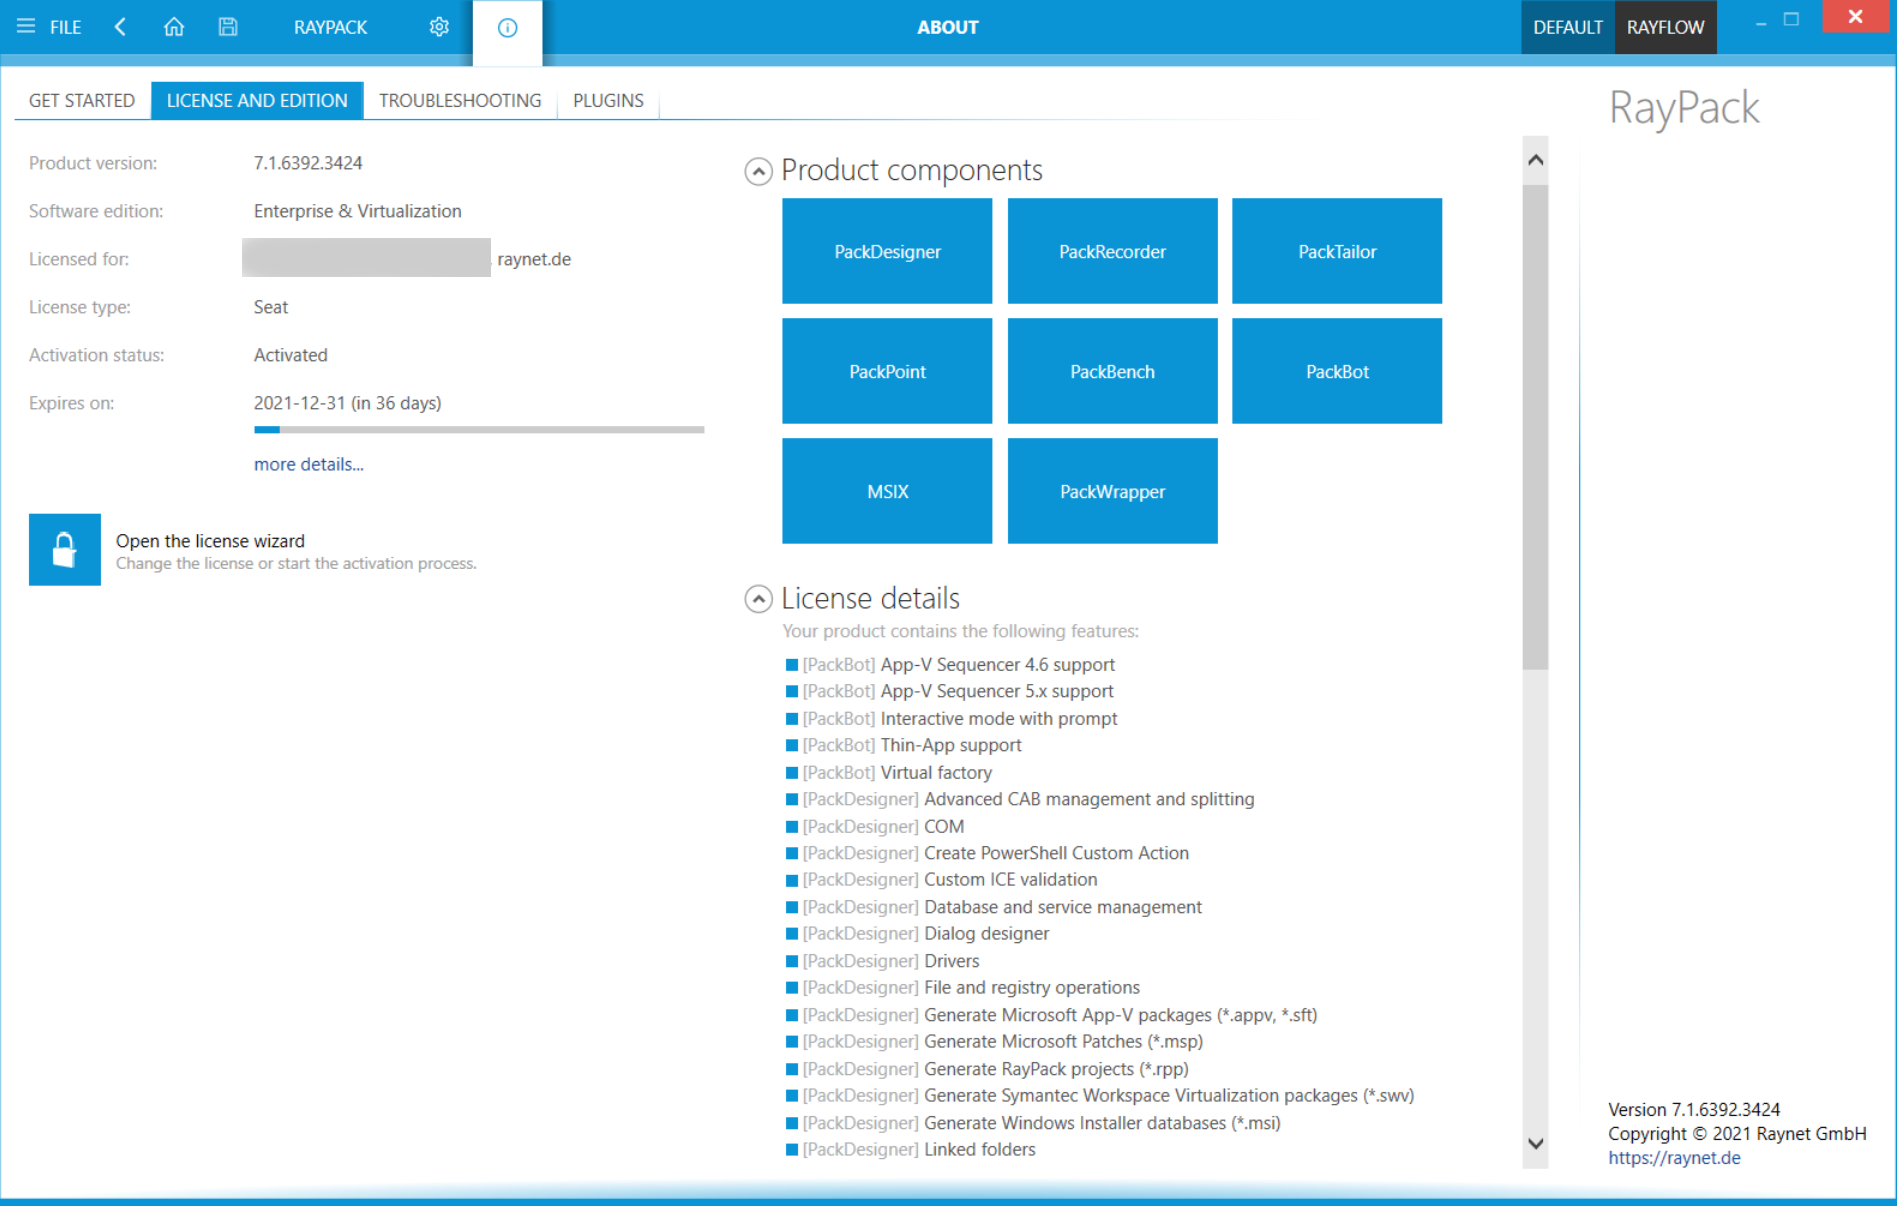Open settings gear icon
The image size is (1897, 1206).
(x=439, y=27)
